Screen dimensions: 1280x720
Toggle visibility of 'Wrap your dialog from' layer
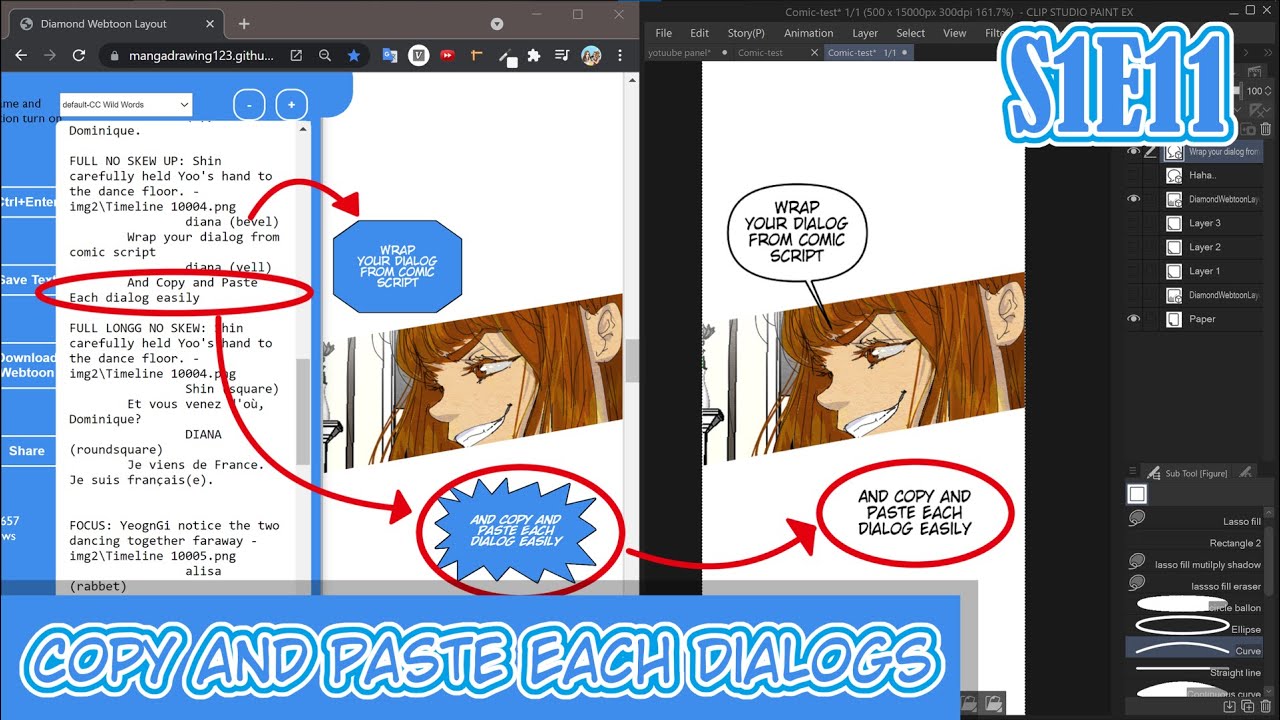(x=1133, y=152)
